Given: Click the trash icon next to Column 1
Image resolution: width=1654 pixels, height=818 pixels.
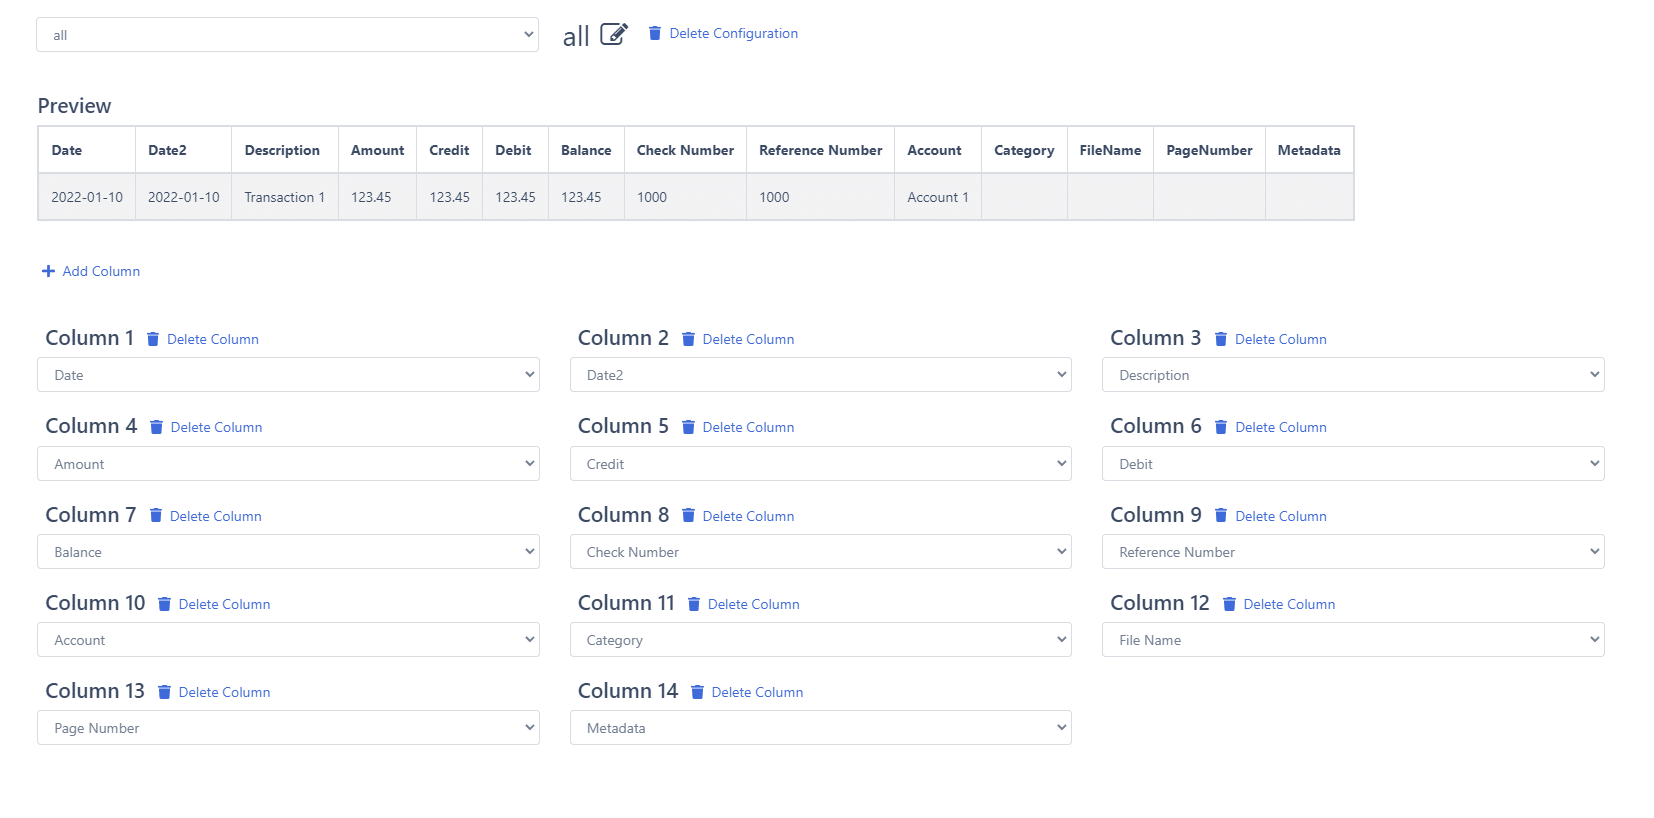Looking at the screenshot, I should 153,339.
